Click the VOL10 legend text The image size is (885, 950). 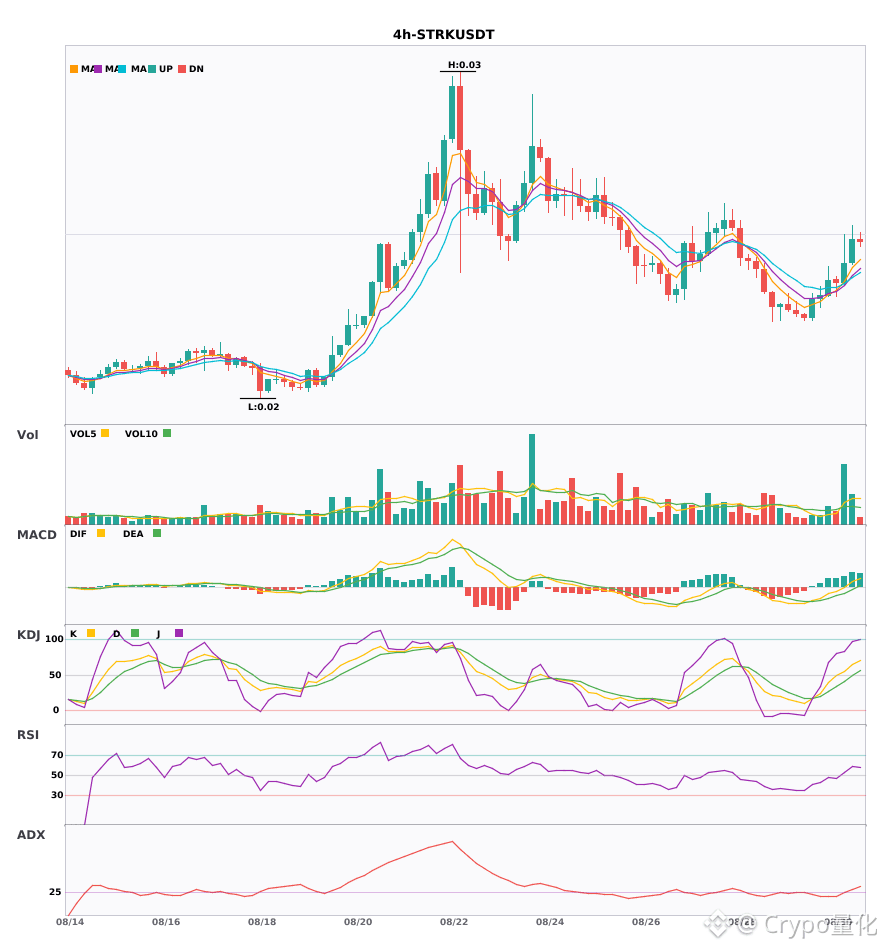click(141, 434)
